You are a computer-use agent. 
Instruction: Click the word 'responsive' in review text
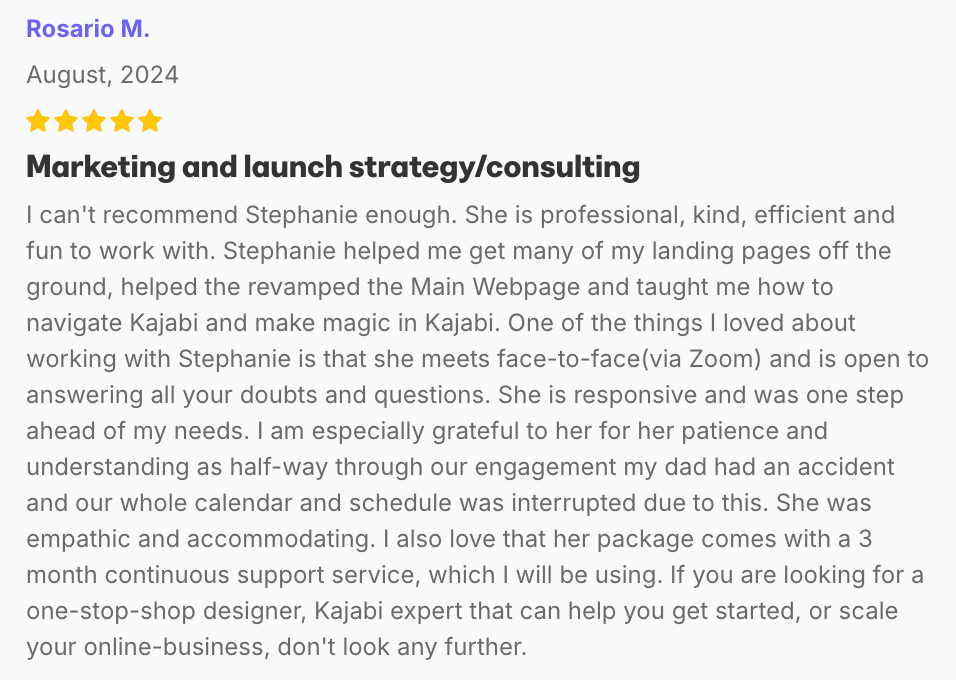click(635, 395)
